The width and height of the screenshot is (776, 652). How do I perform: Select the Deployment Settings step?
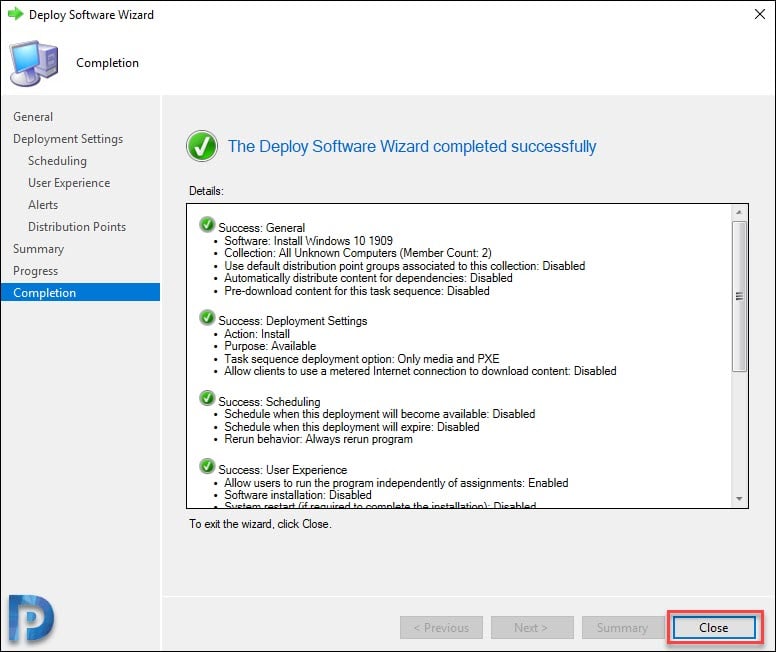[x=68, y=139]
